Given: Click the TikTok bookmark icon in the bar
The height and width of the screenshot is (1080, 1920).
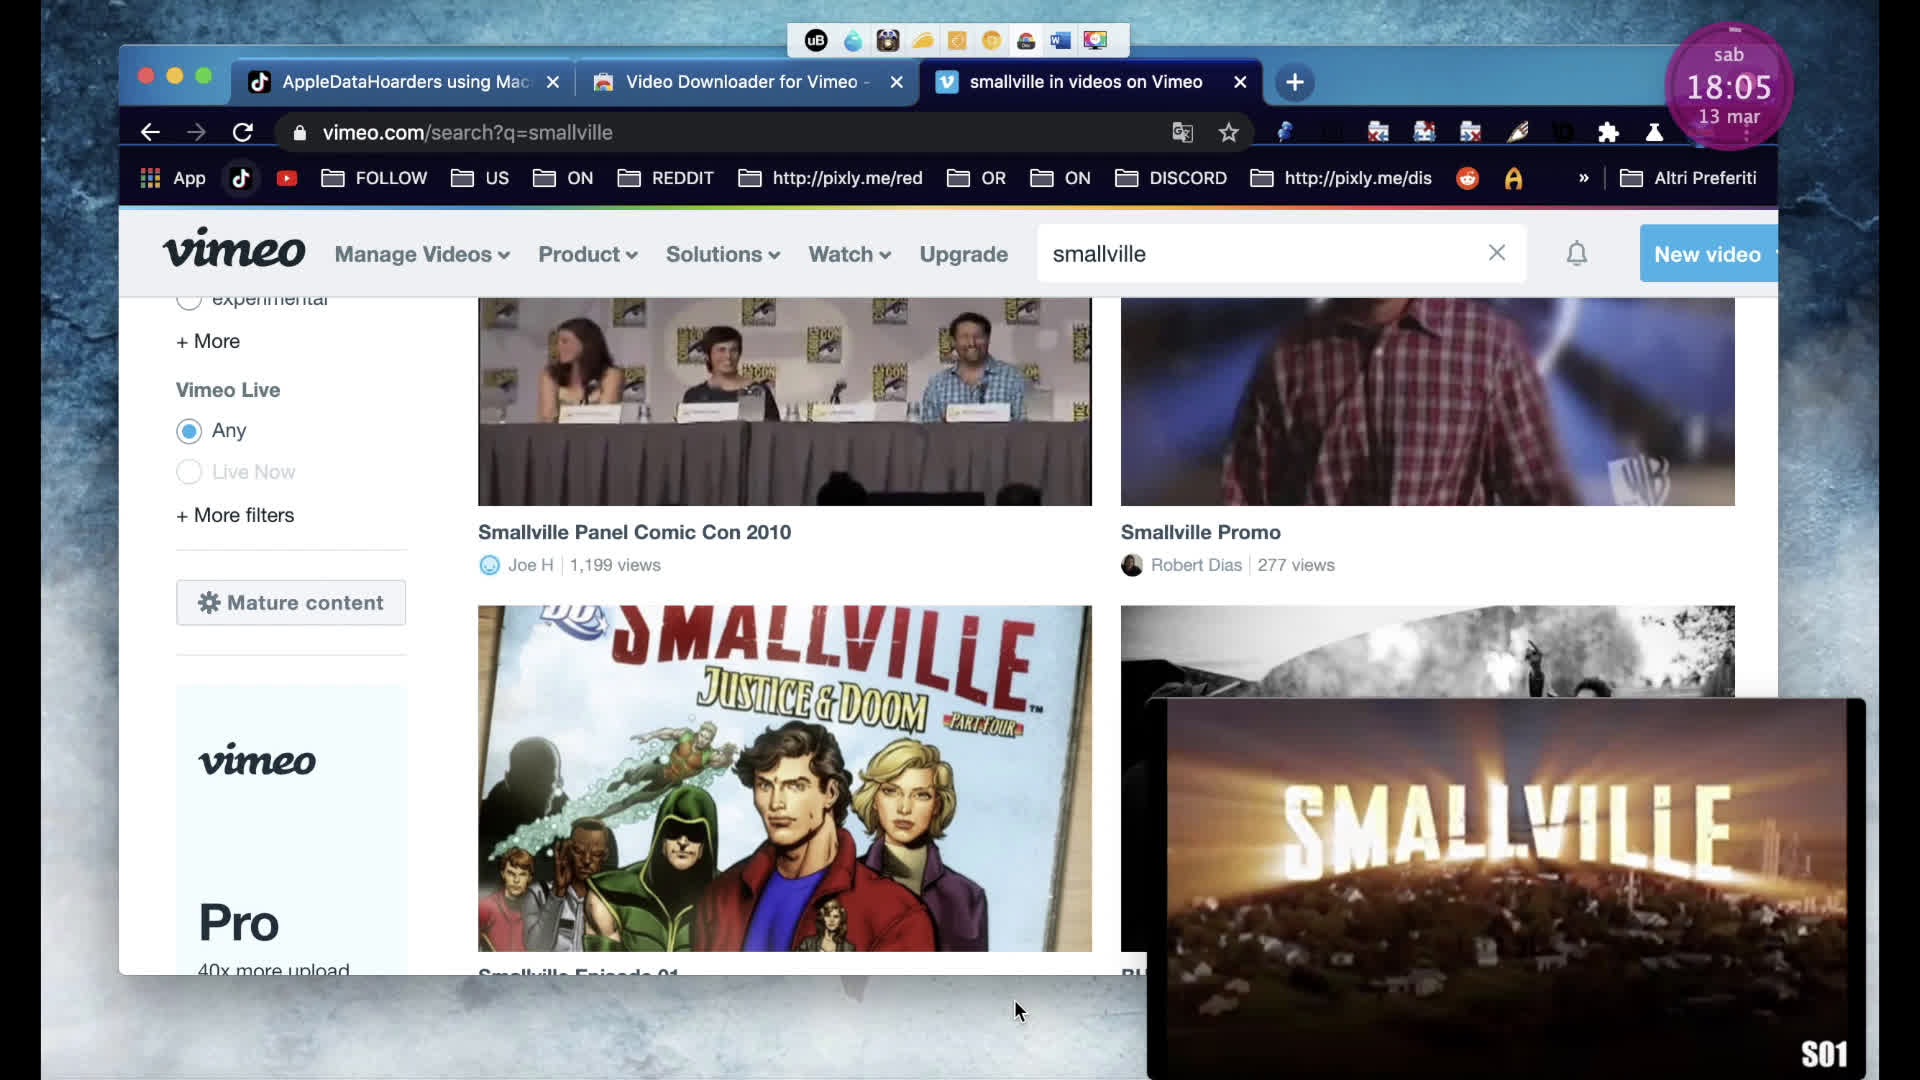Looking at the screenshot, I should [x=239, y=178].
